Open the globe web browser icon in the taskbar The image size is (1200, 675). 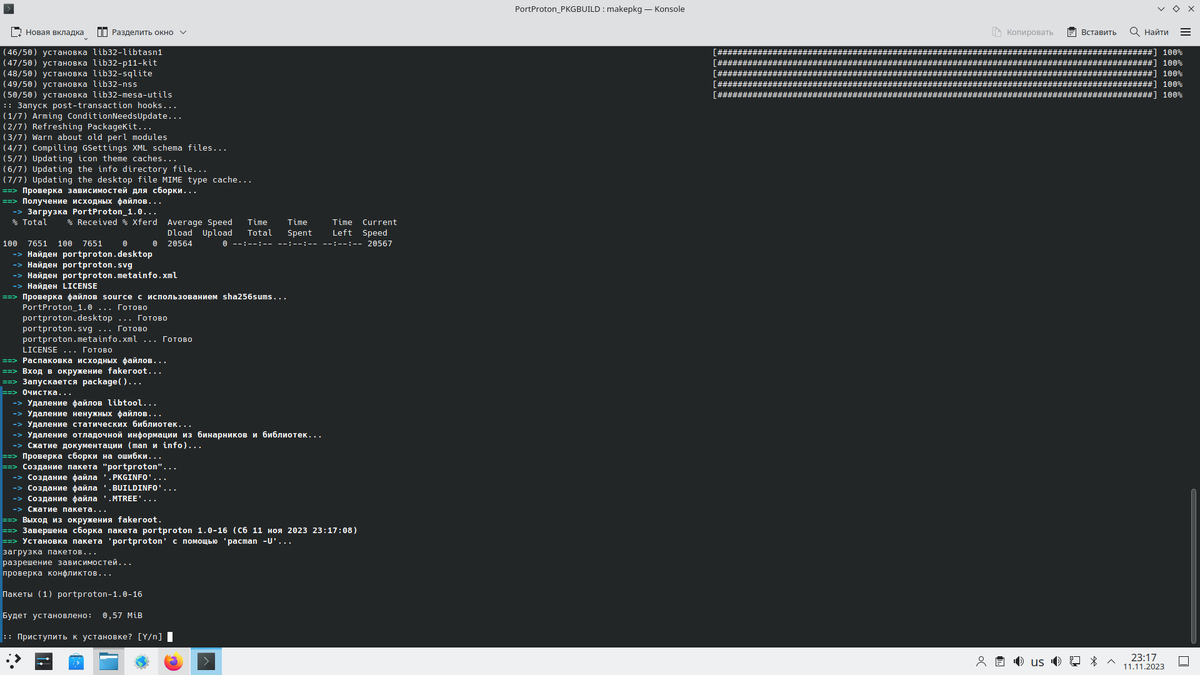(141, 661)
